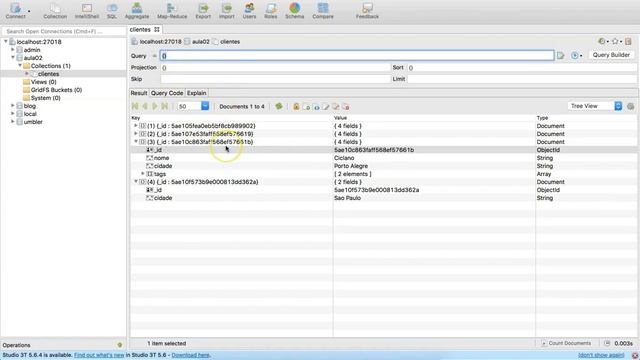Switch to the Explain tab
Viewport: 640px width, 360px height.
(197, 93)
